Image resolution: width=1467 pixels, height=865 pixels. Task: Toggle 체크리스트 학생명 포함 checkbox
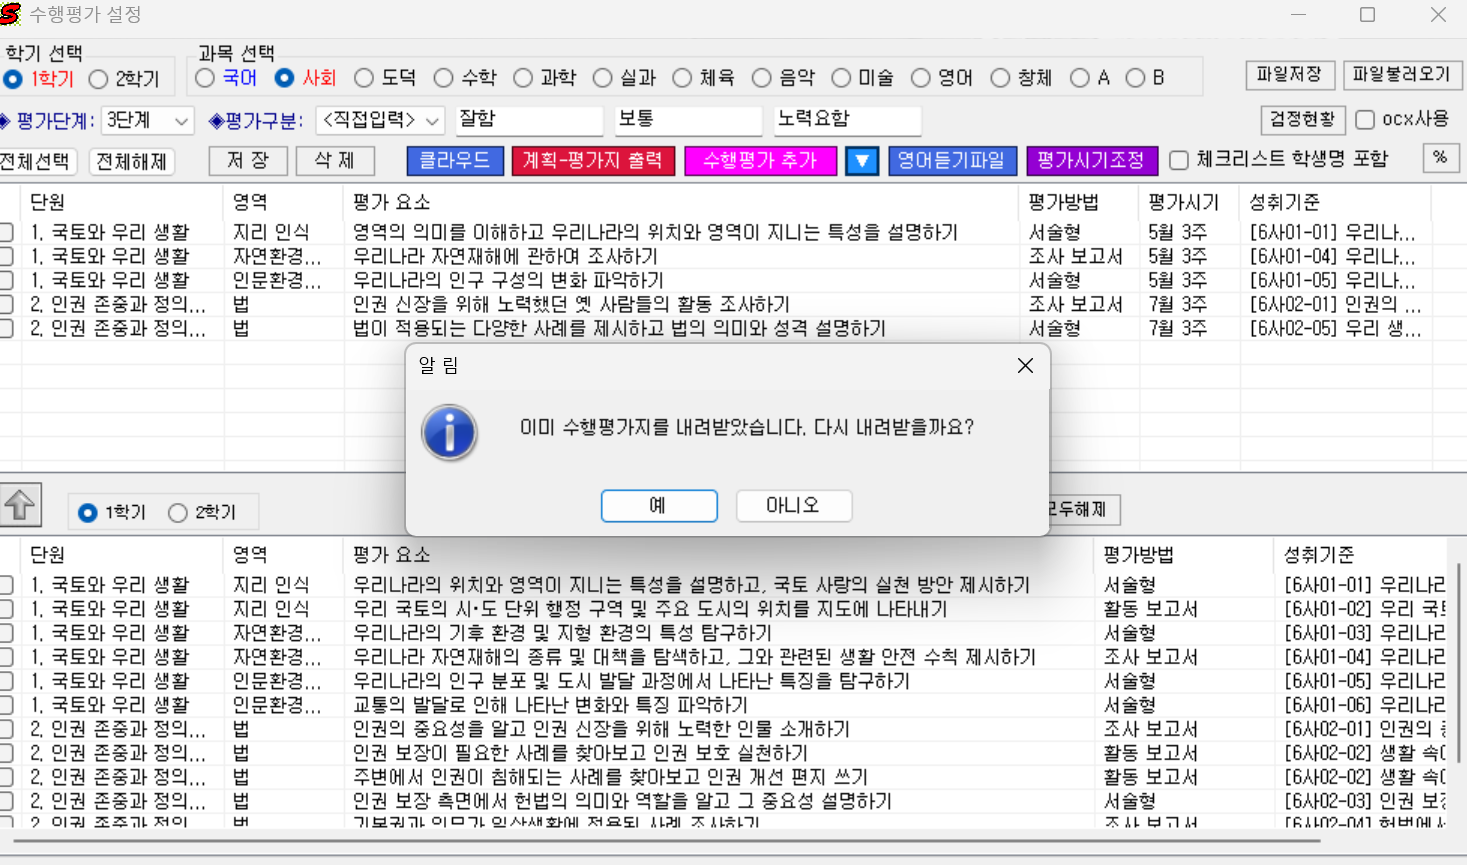point(1179,160)
